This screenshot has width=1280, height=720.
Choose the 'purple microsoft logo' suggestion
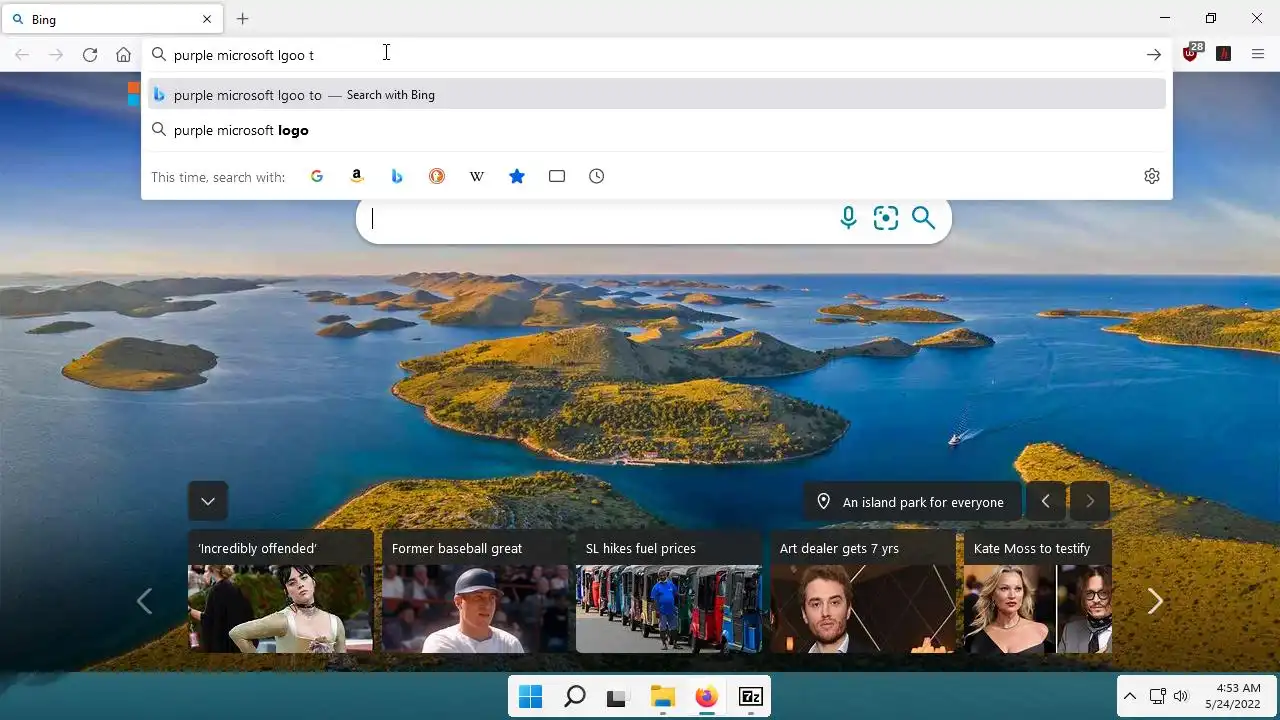[657, 130]
